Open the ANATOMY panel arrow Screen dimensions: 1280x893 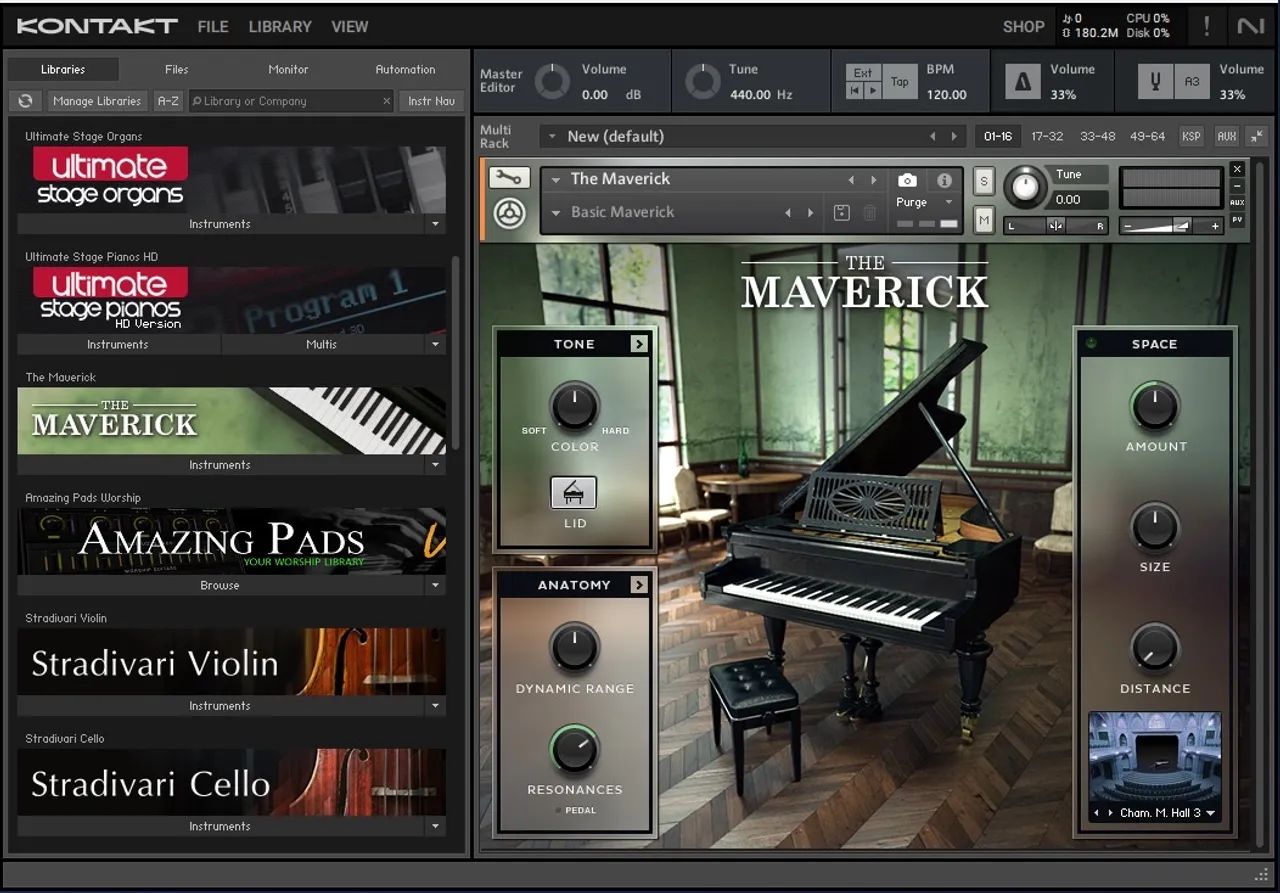pyautogui.click(x=639, y=585)
